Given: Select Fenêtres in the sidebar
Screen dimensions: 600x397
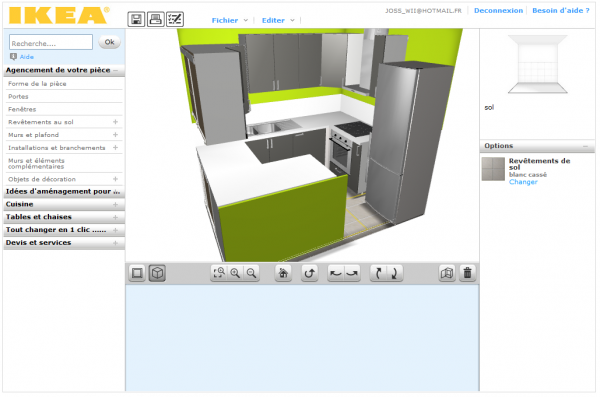Looking at the screenshot, I should click(x=22, y=109).
